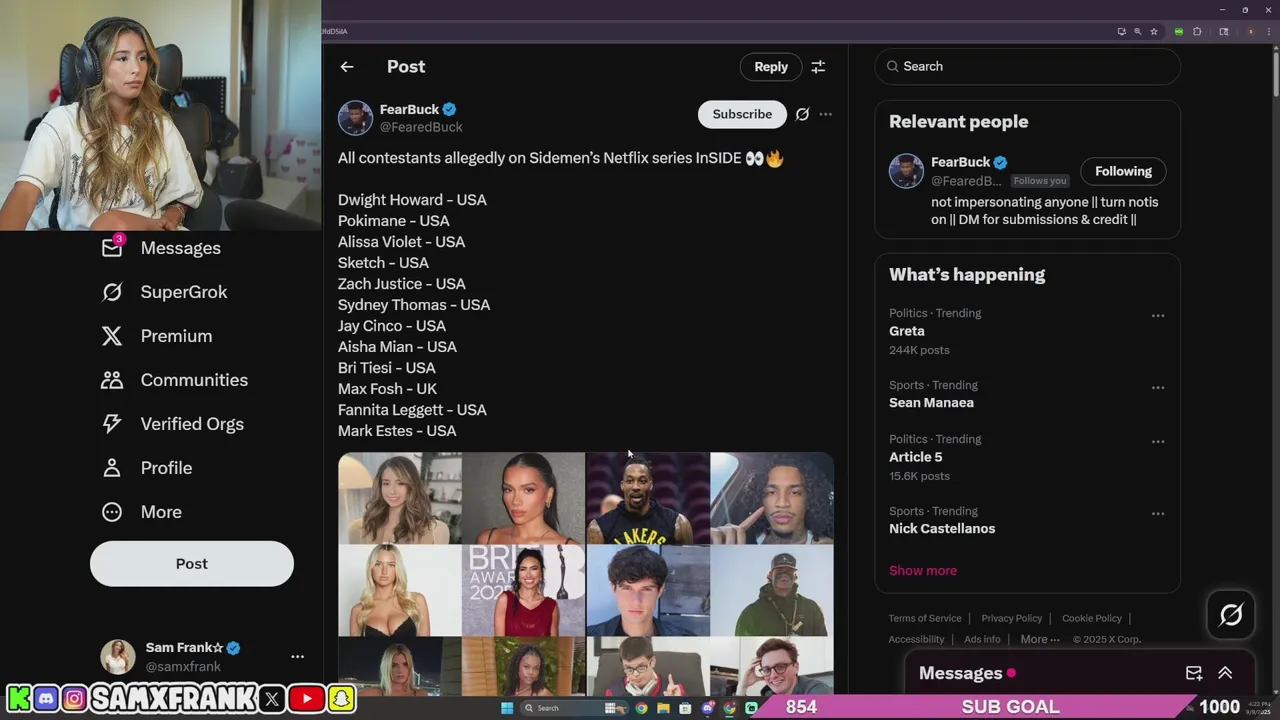Compose new message in Messages drawer
Screen dimensions: 1280x720
coord(1194,673)
